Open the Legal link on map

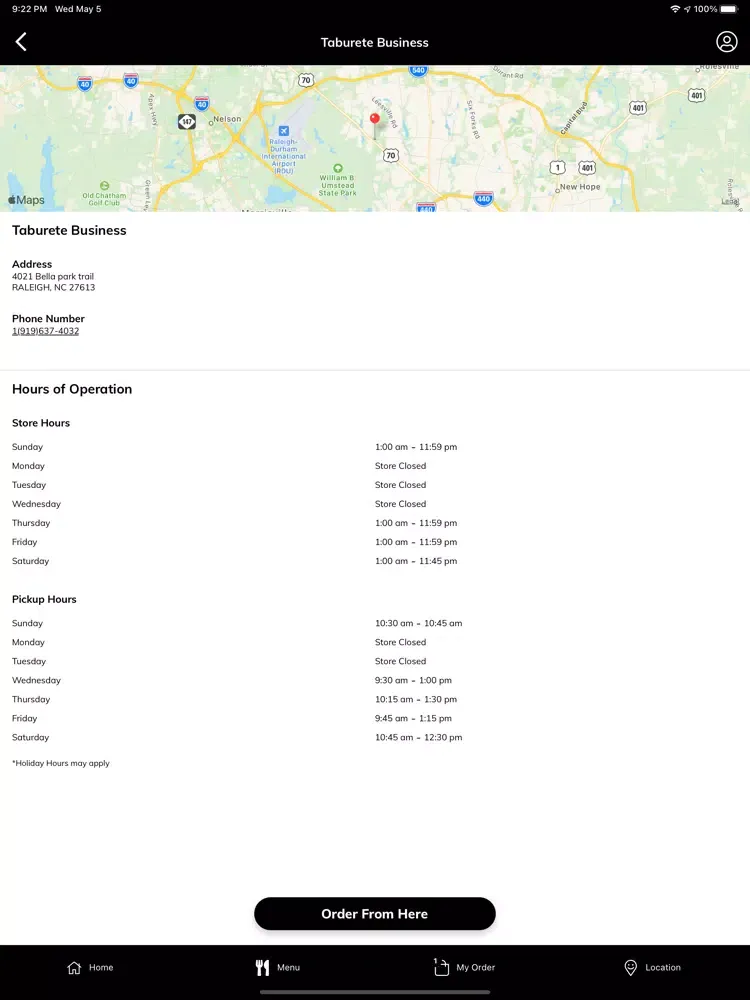[730, 201]
